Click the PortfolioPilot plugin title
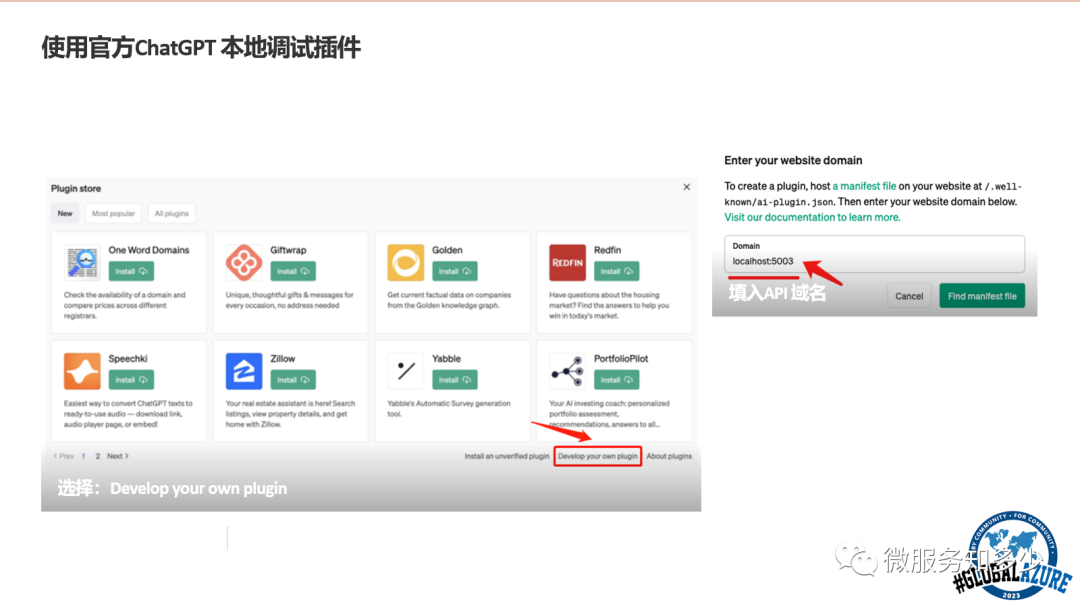1080x608 pixels. [621, 359]
